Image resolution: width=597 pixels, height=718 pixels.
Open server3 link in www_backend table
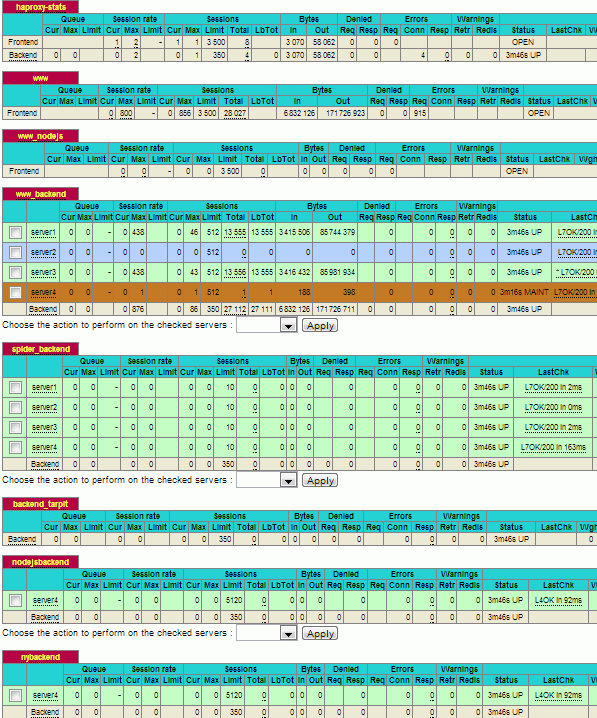[43, 272]
